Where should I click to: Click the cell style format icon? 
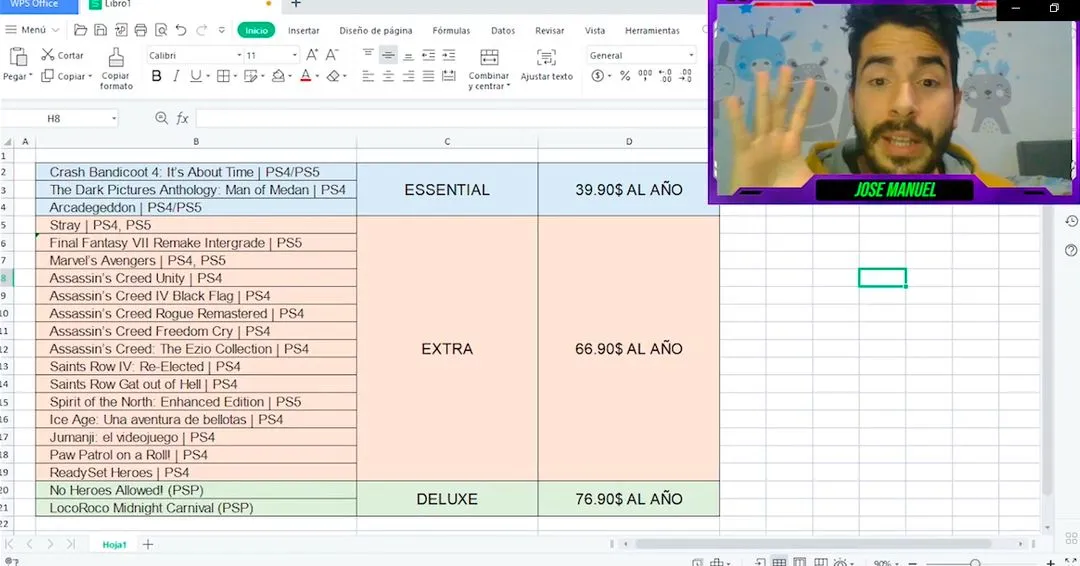(251, 76)
